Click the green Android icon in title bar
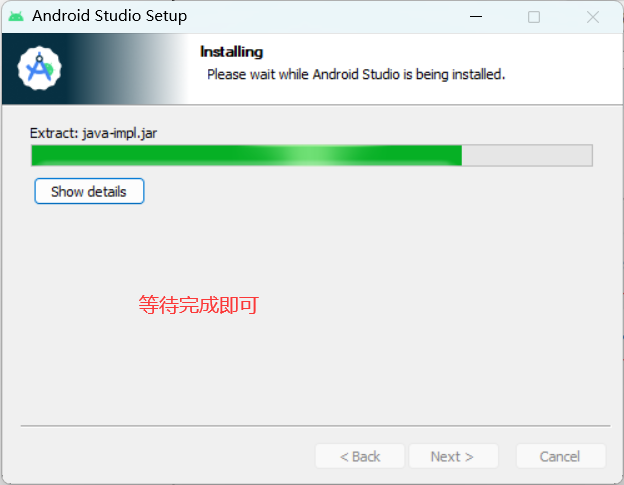 pos(16,16)
